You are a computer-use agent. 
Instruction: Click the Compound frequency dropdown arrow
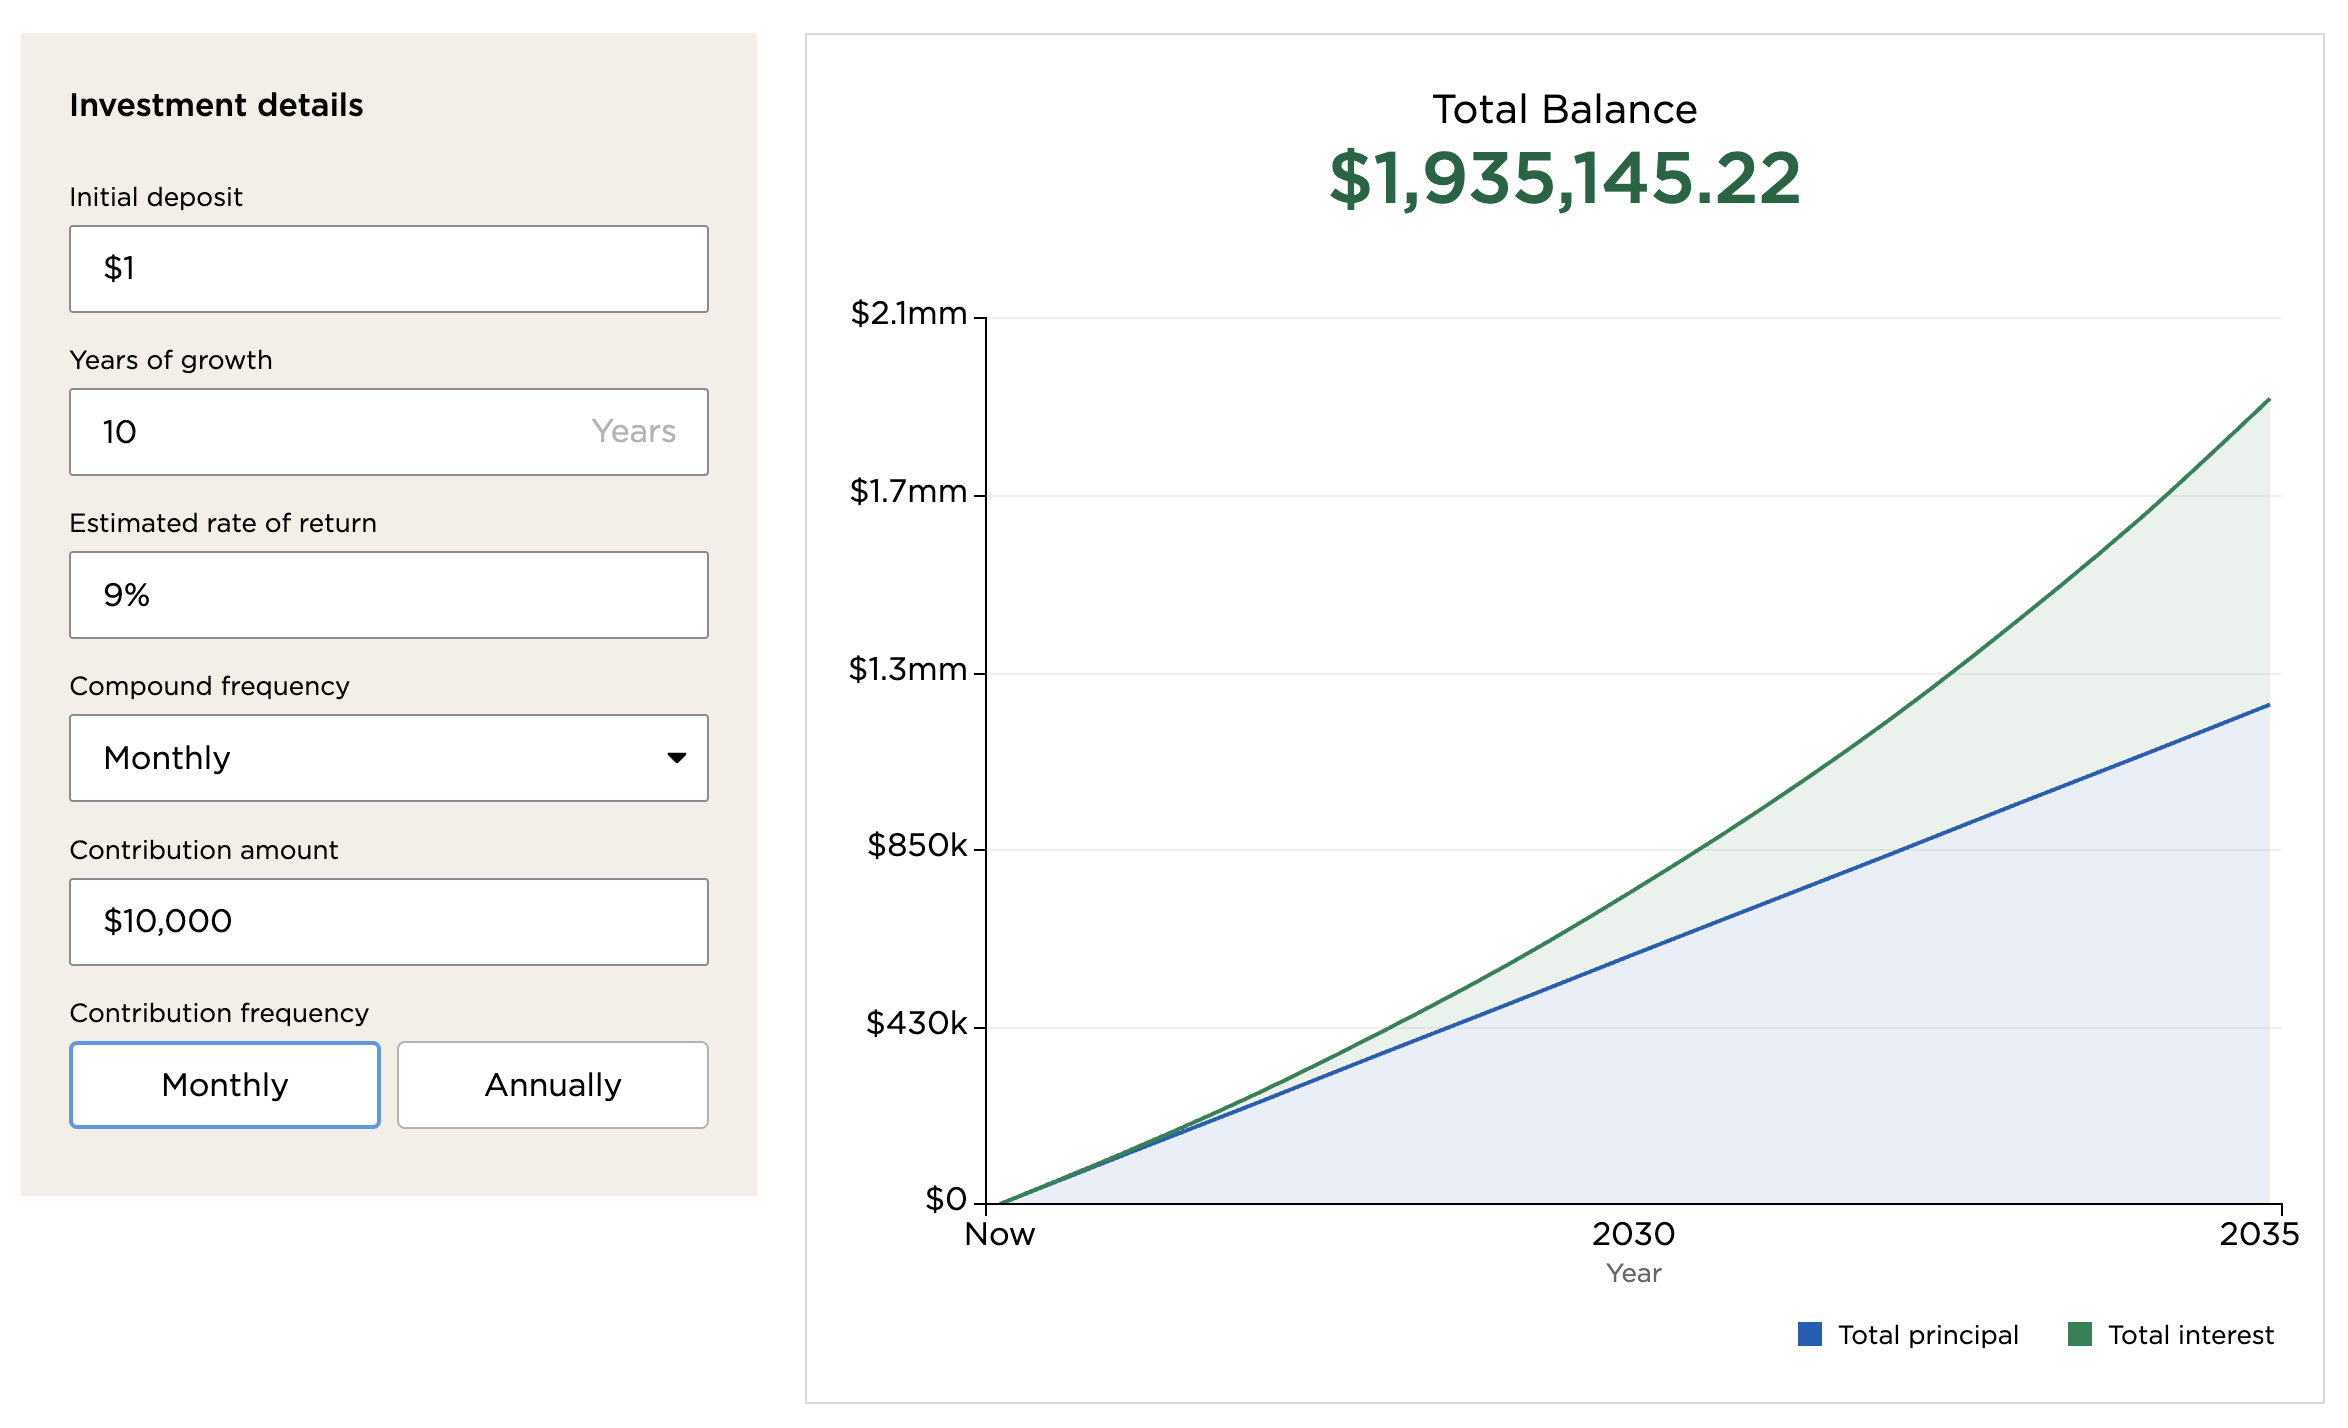click(677, 758)
